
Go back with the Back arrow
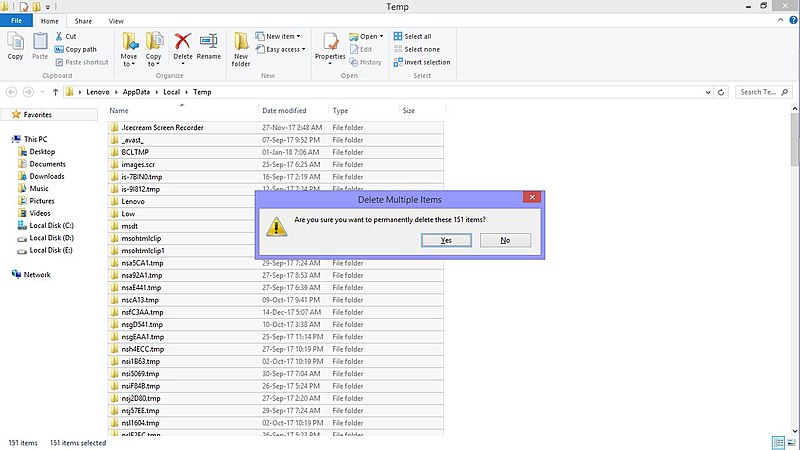point(12,92)
